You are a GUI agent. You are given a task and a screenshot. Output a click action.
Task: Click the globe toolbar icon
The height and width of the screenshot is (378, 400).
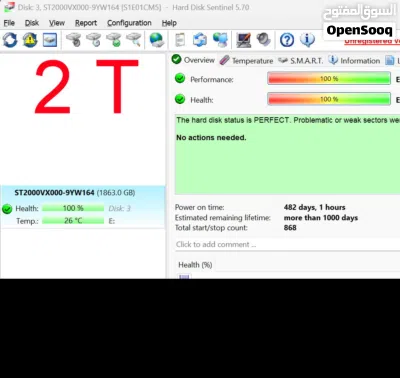coord(156,40)
